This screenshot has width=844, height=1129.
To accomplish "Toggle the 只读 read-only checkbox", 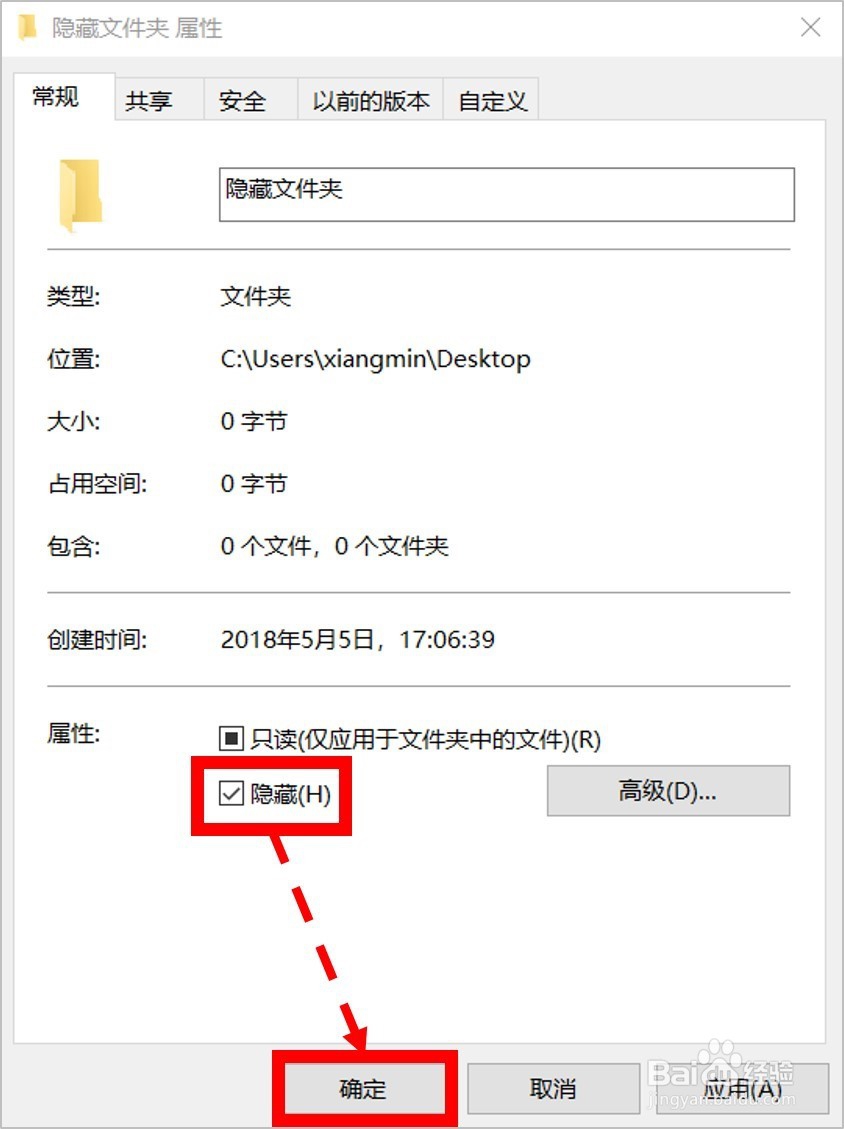I will pyautogui.click(x=231, y=739).
